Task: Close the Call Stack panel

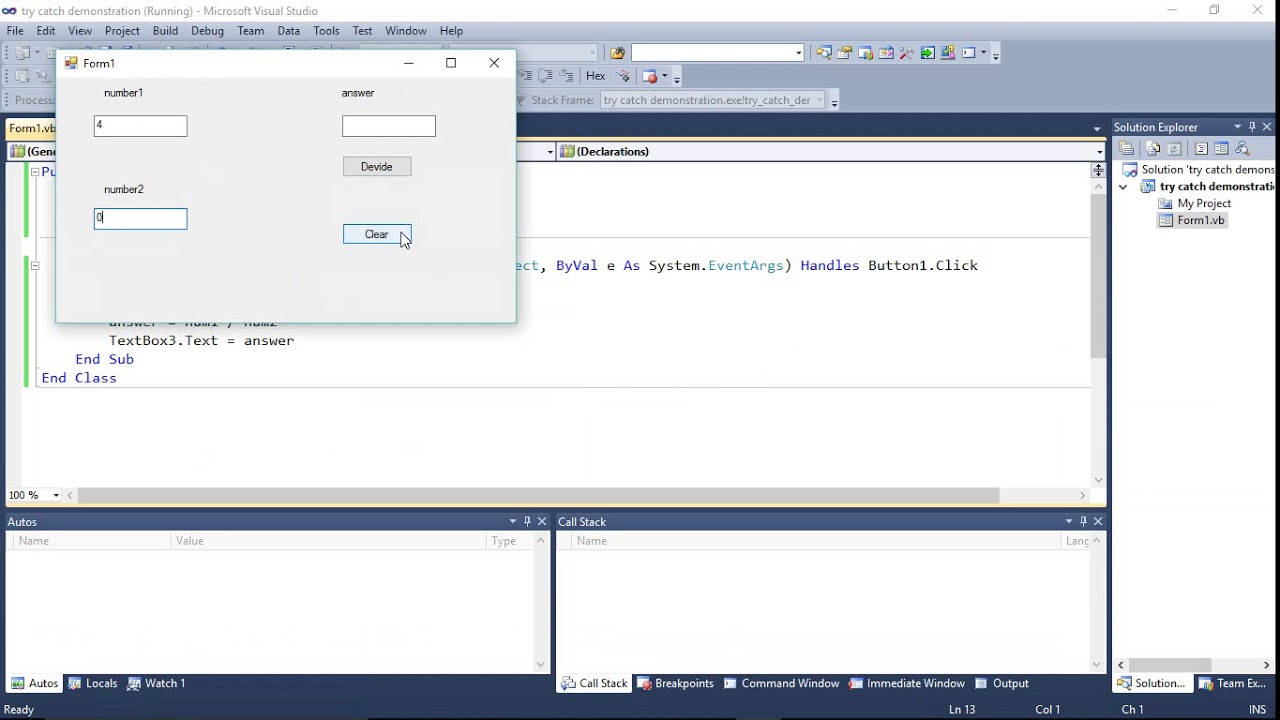Action: pyautogui.click(x=1098, y=521)
